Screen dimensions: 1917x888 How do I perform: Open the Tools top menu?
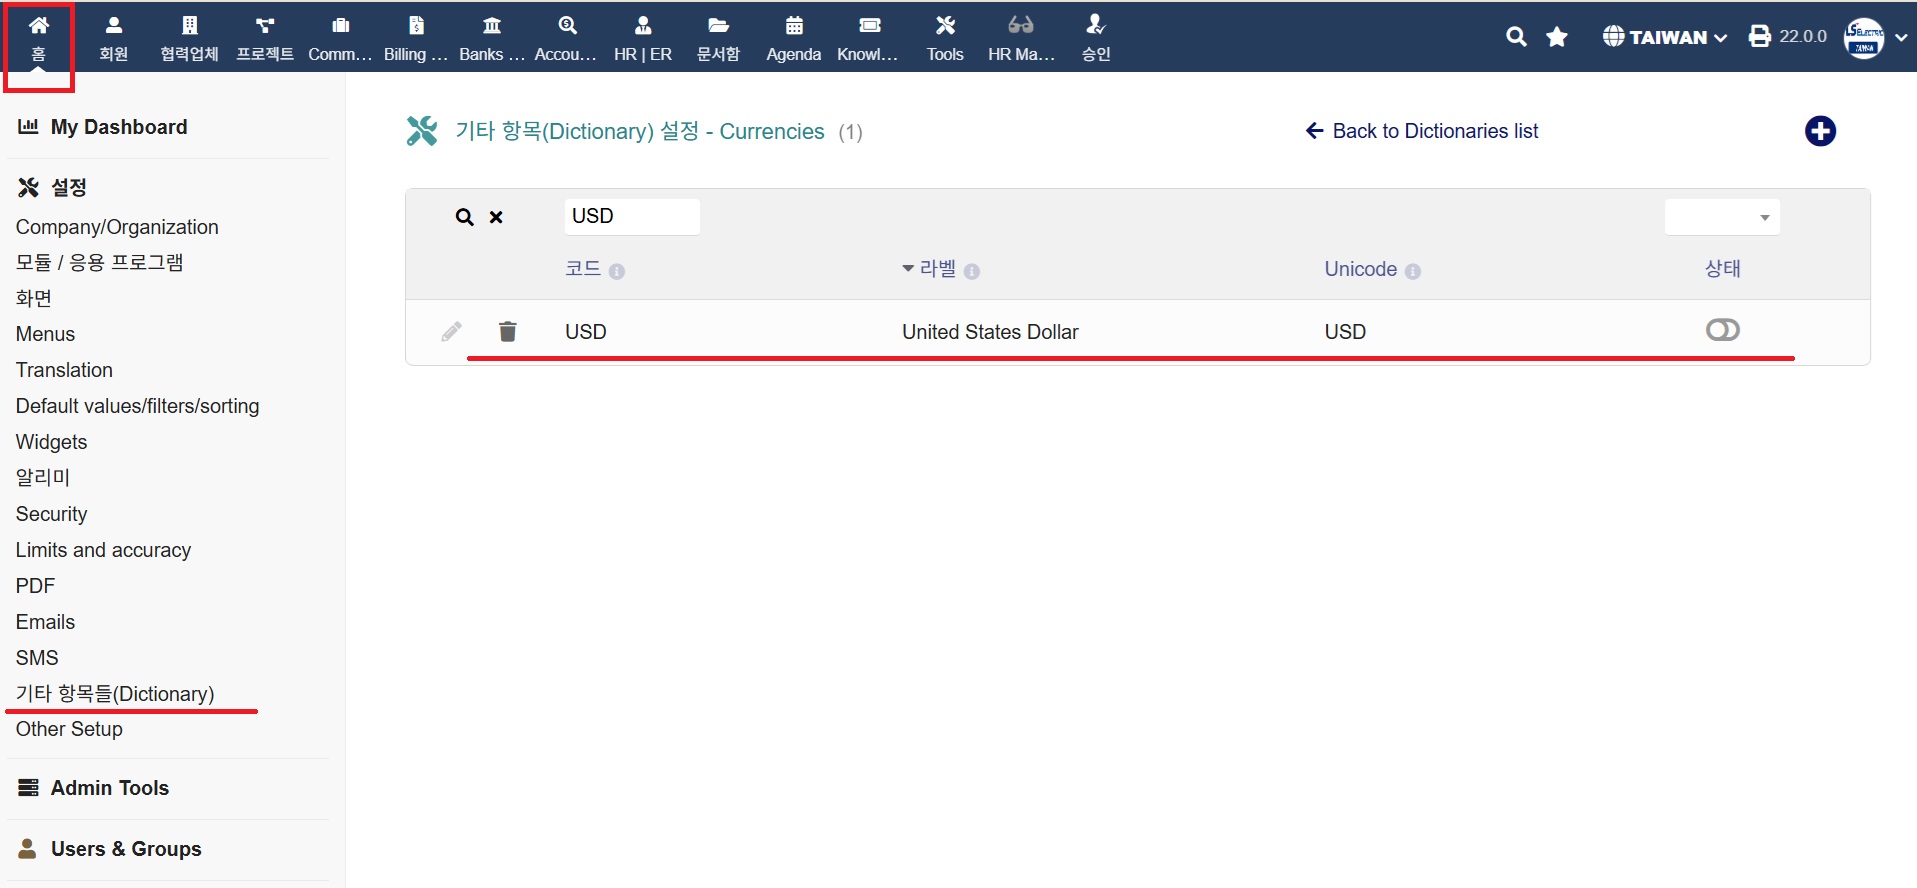pyautogui.click(x=944, y=37)
